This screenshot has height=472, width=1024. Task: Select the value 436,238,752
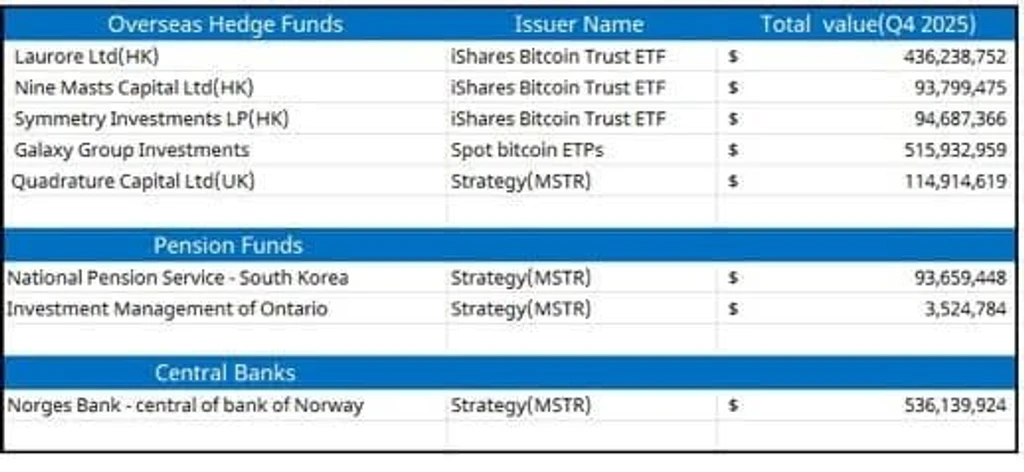tap(955, 57)
